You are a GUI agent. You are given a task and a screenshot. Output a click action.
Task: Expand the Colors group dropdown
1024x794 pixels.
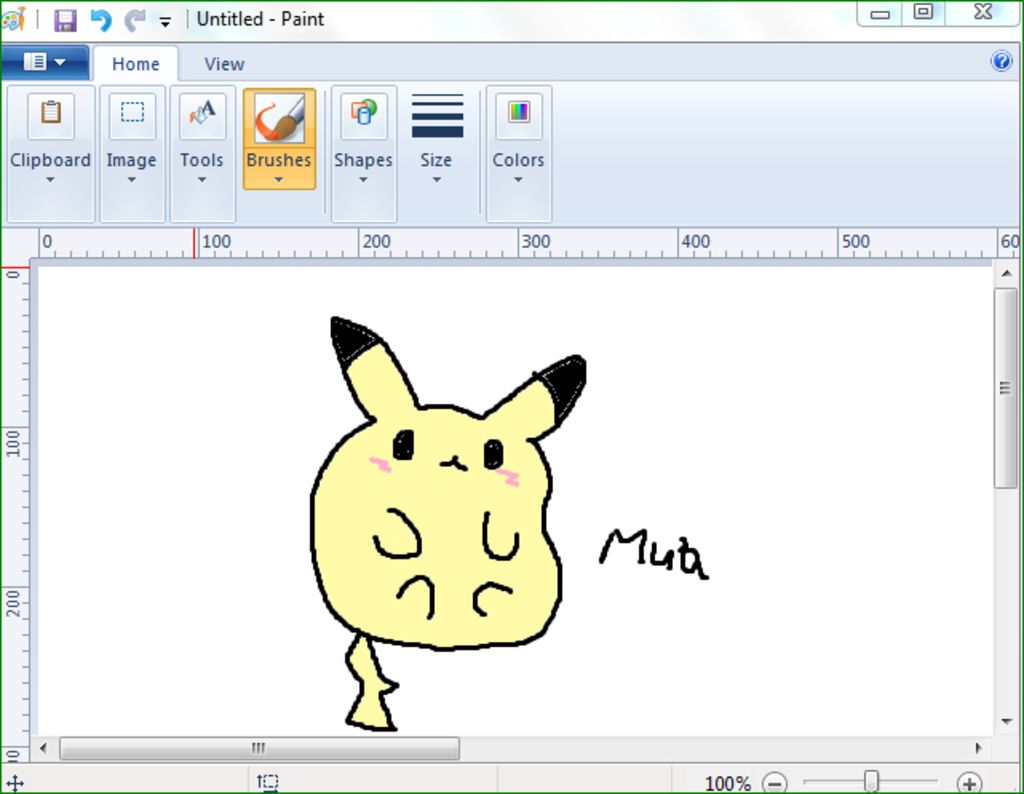[x=518, y=180]
